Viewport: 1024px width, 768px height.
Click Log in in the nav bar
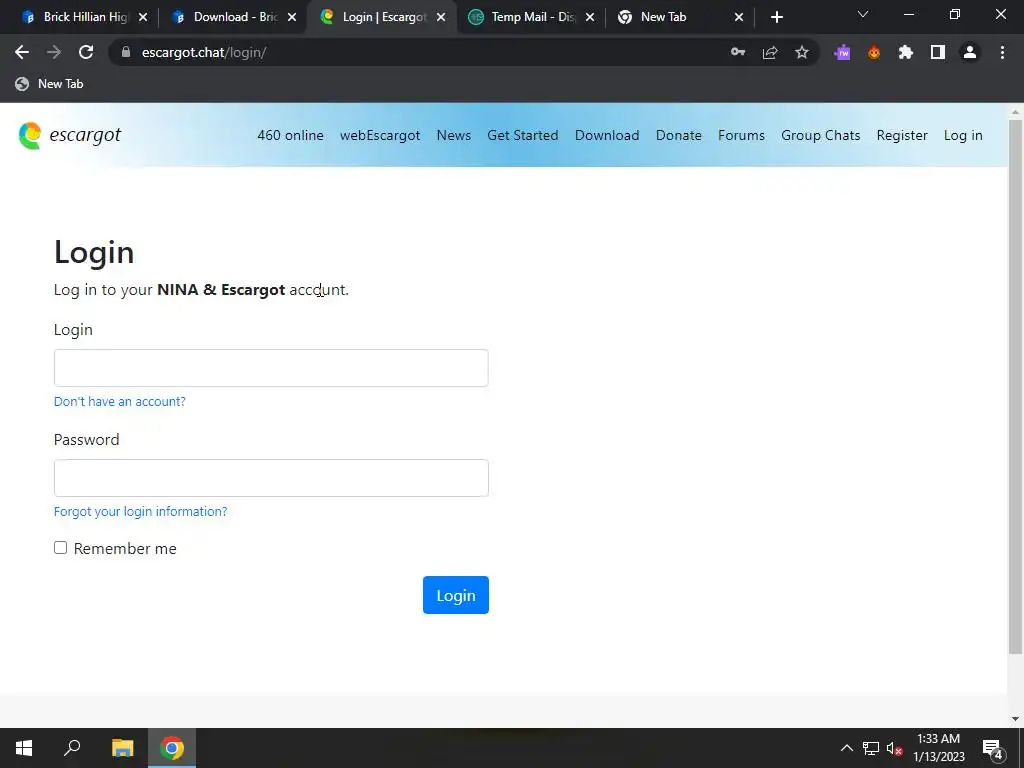point(963,135)
